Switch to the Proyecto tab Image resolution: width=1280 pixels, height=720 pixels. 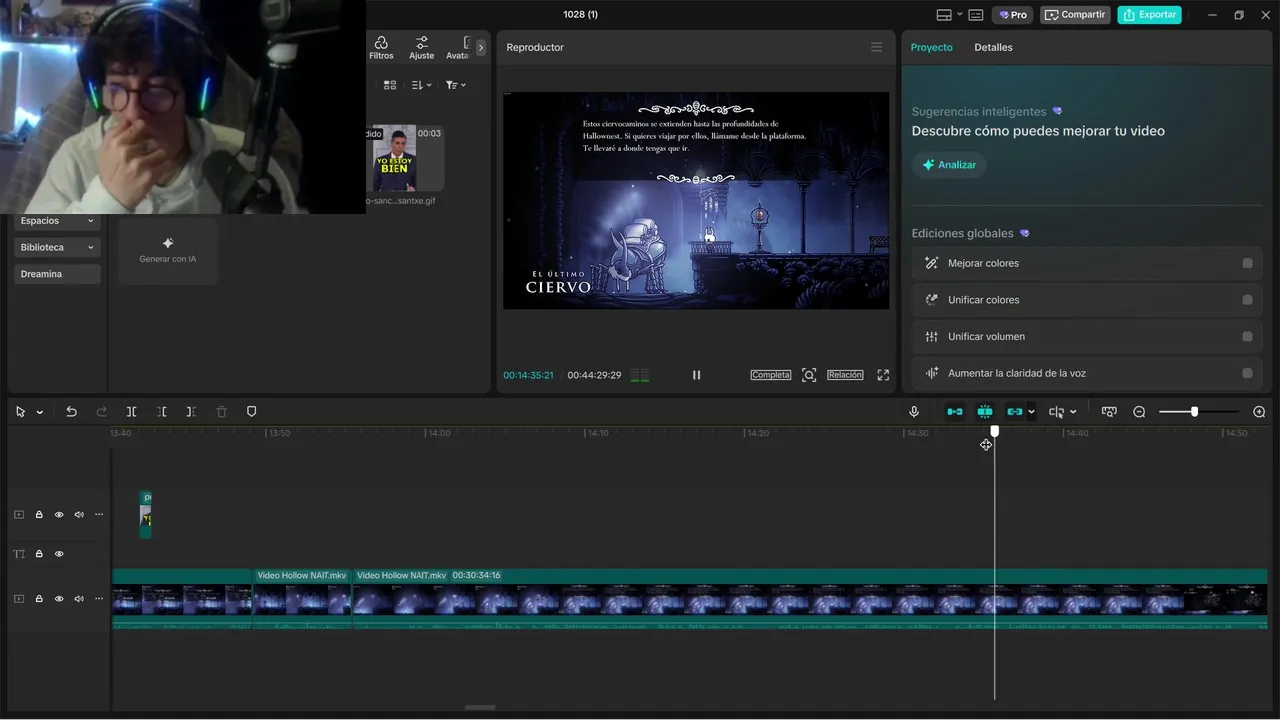click(x=931, y=47)
